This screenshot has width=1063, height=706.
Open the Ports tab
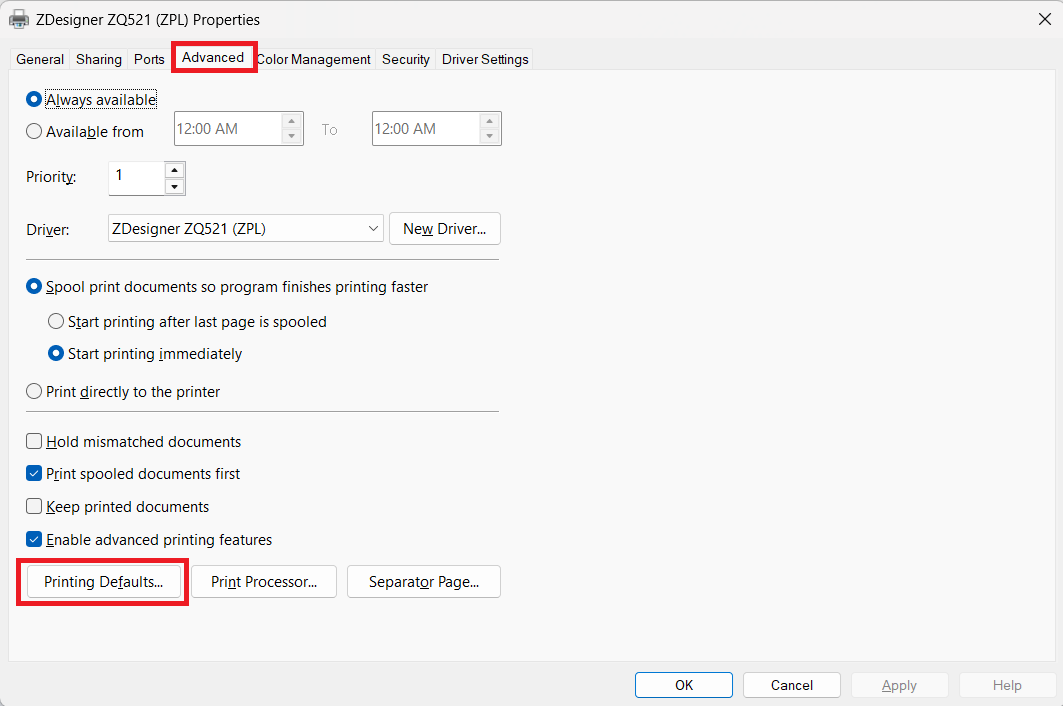(149, 59)
